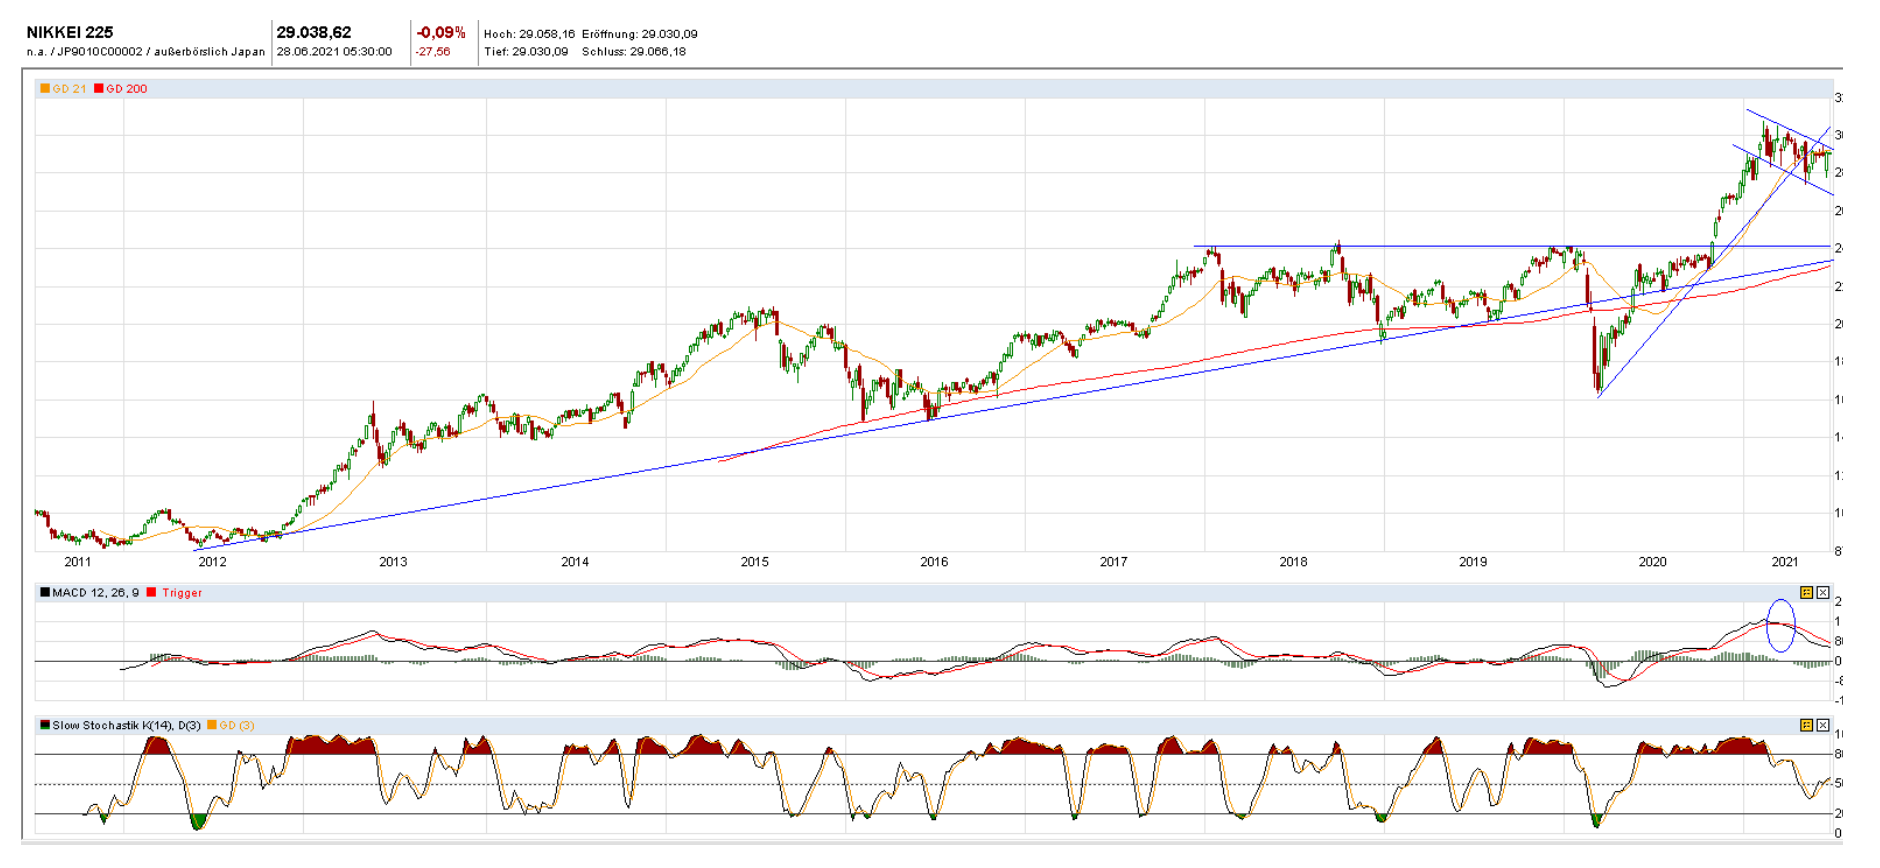Click the 2015 label on the time axis
Image resolution: width=1880 pixels, height=868 pixels.
pyautogui.click(x=755, y=562)
